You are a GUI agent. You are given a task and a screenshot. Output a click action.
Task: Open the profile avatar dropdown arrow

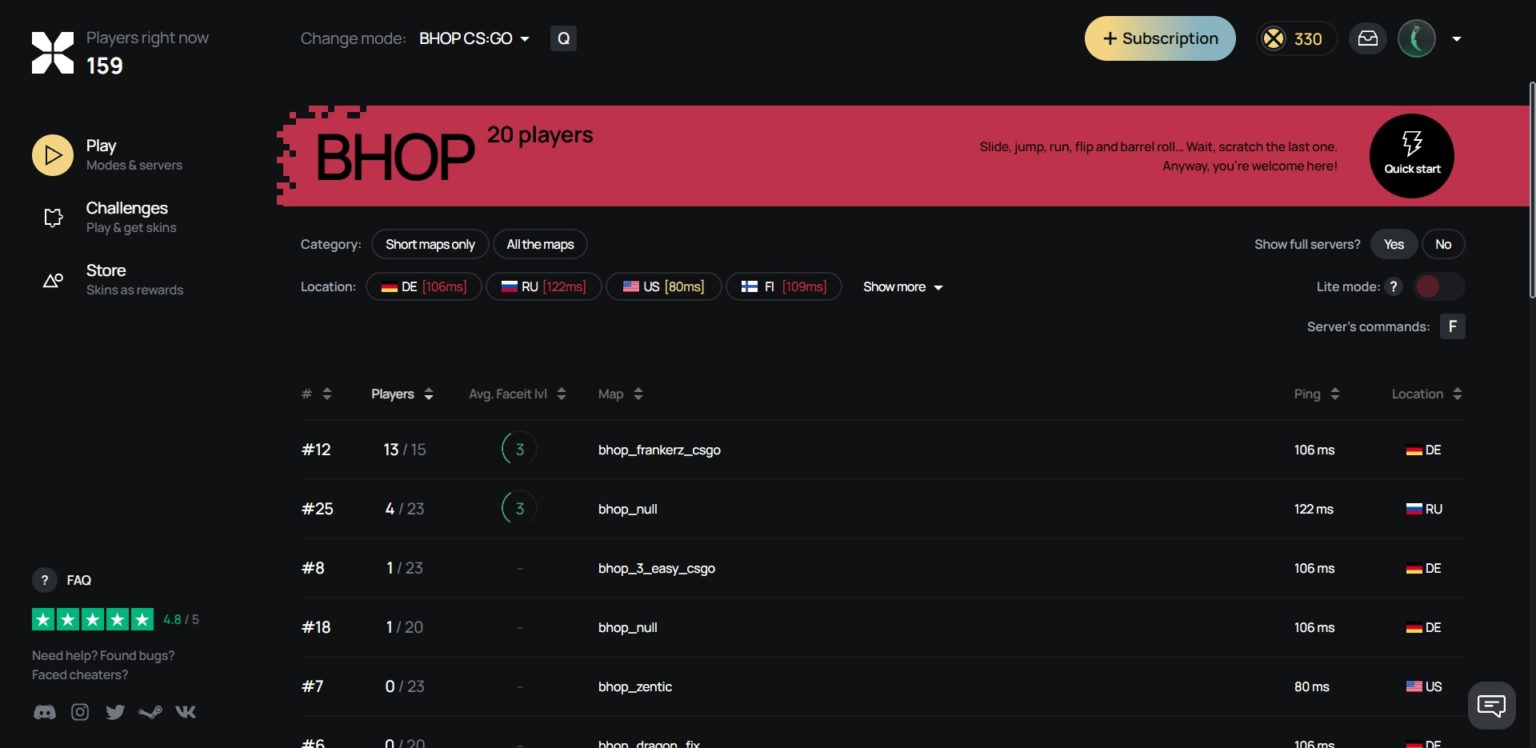click(x=1456, y=38)
